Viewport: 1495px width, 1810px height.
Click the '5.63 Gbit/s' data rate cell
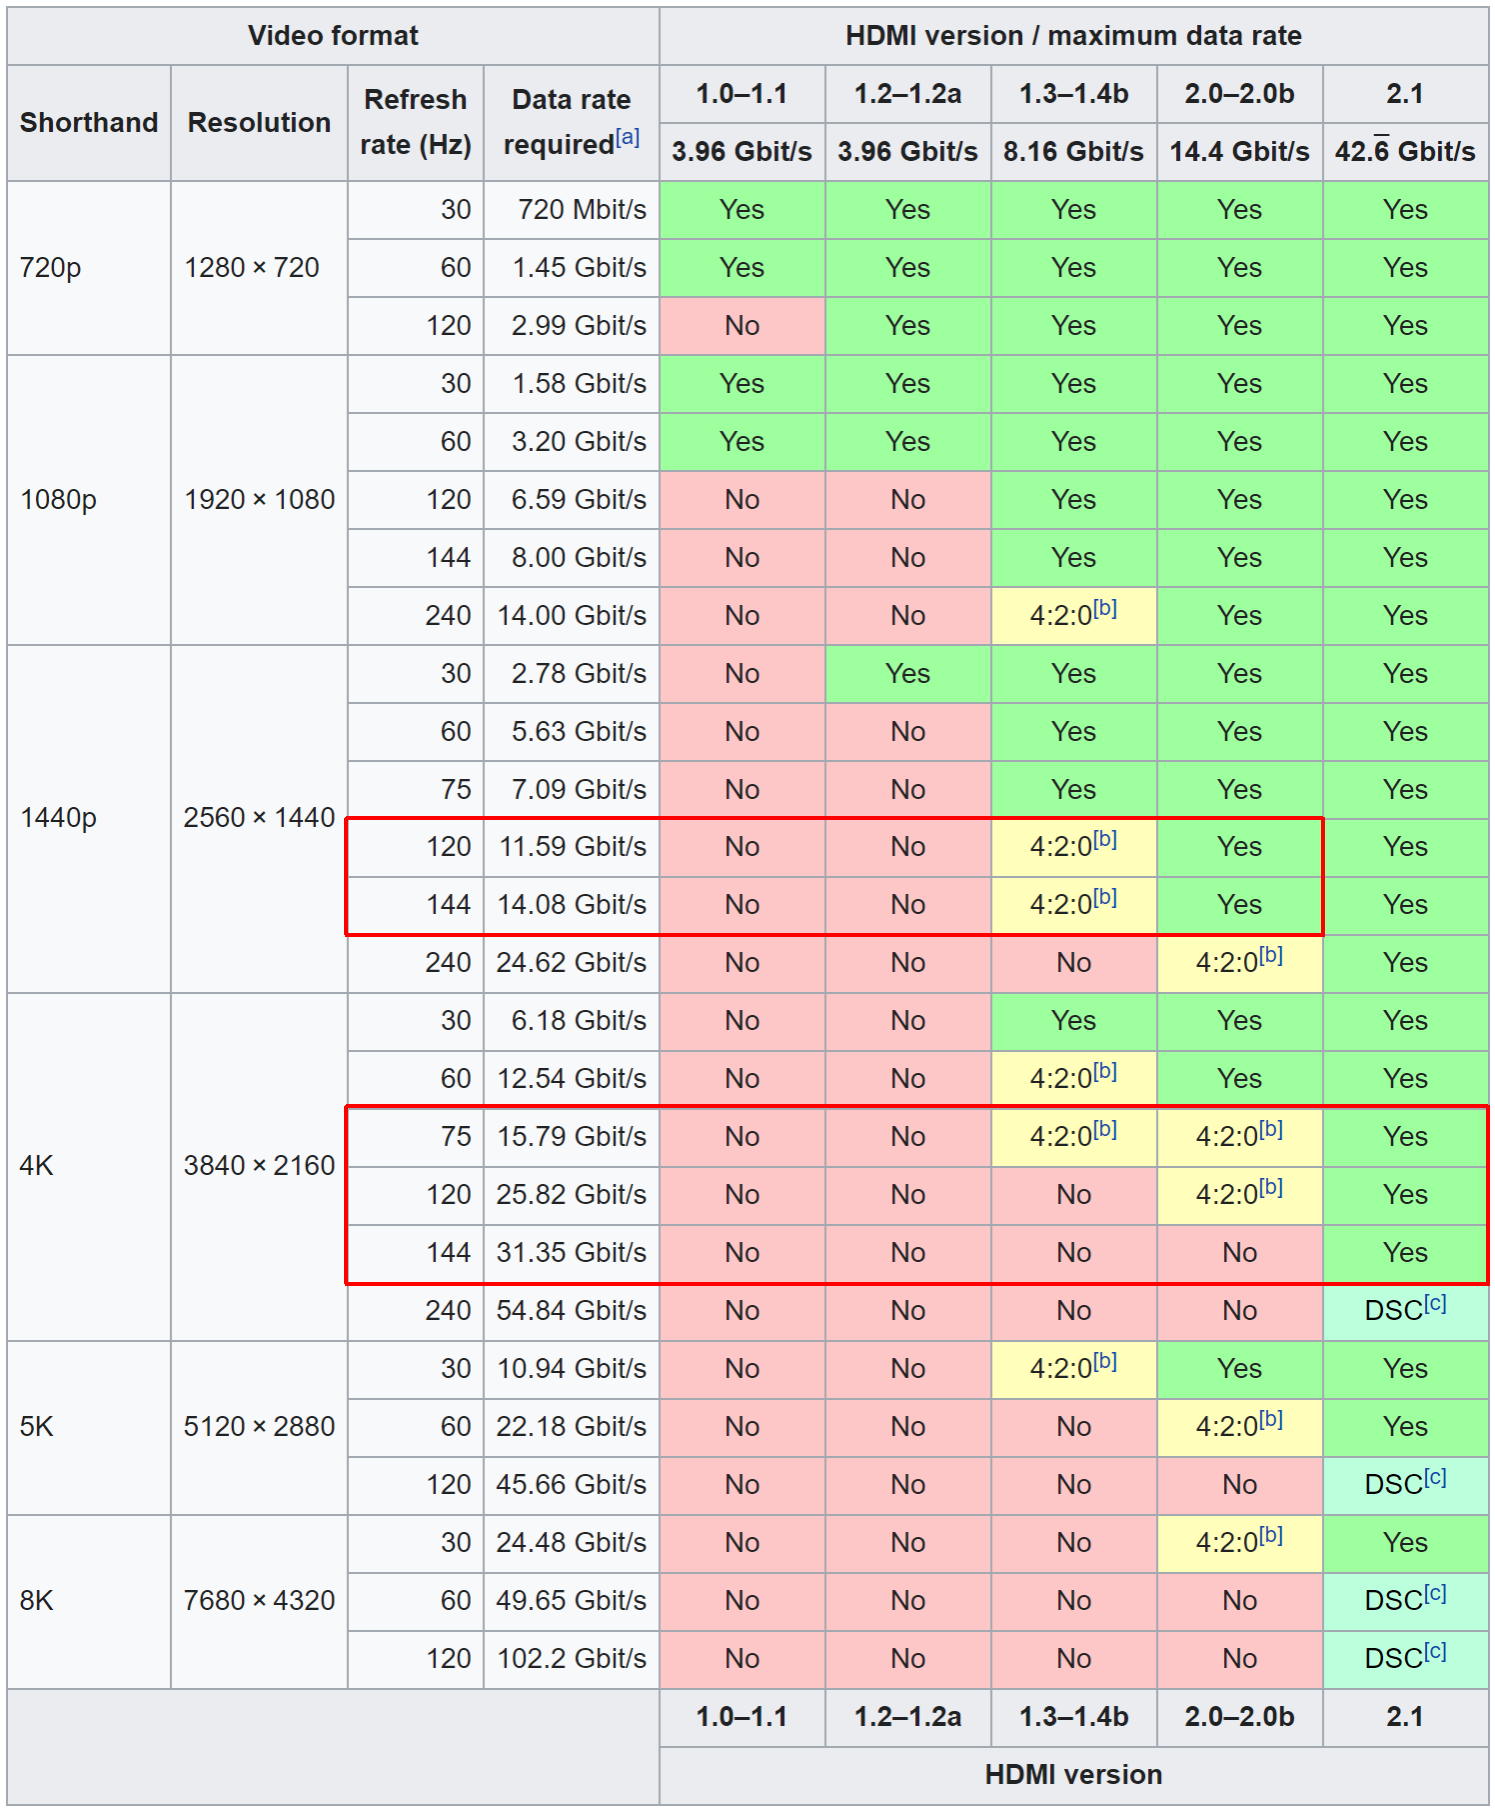coord(571,732)
